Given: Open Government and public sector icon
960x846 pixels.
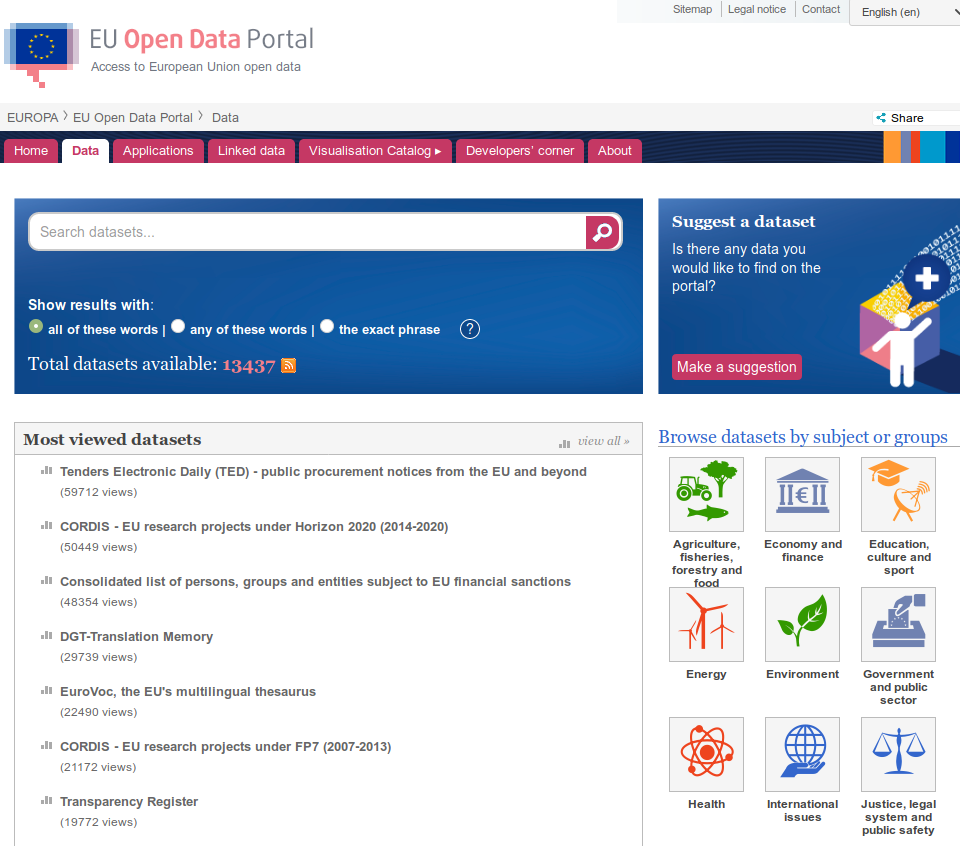Looking at the screenshot, I should point(898,624).
